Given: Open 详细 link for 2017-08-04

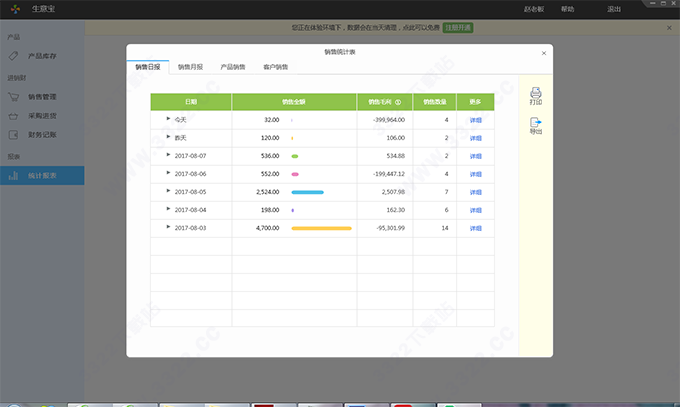Looking at the screenshot, I should point(476,210).
